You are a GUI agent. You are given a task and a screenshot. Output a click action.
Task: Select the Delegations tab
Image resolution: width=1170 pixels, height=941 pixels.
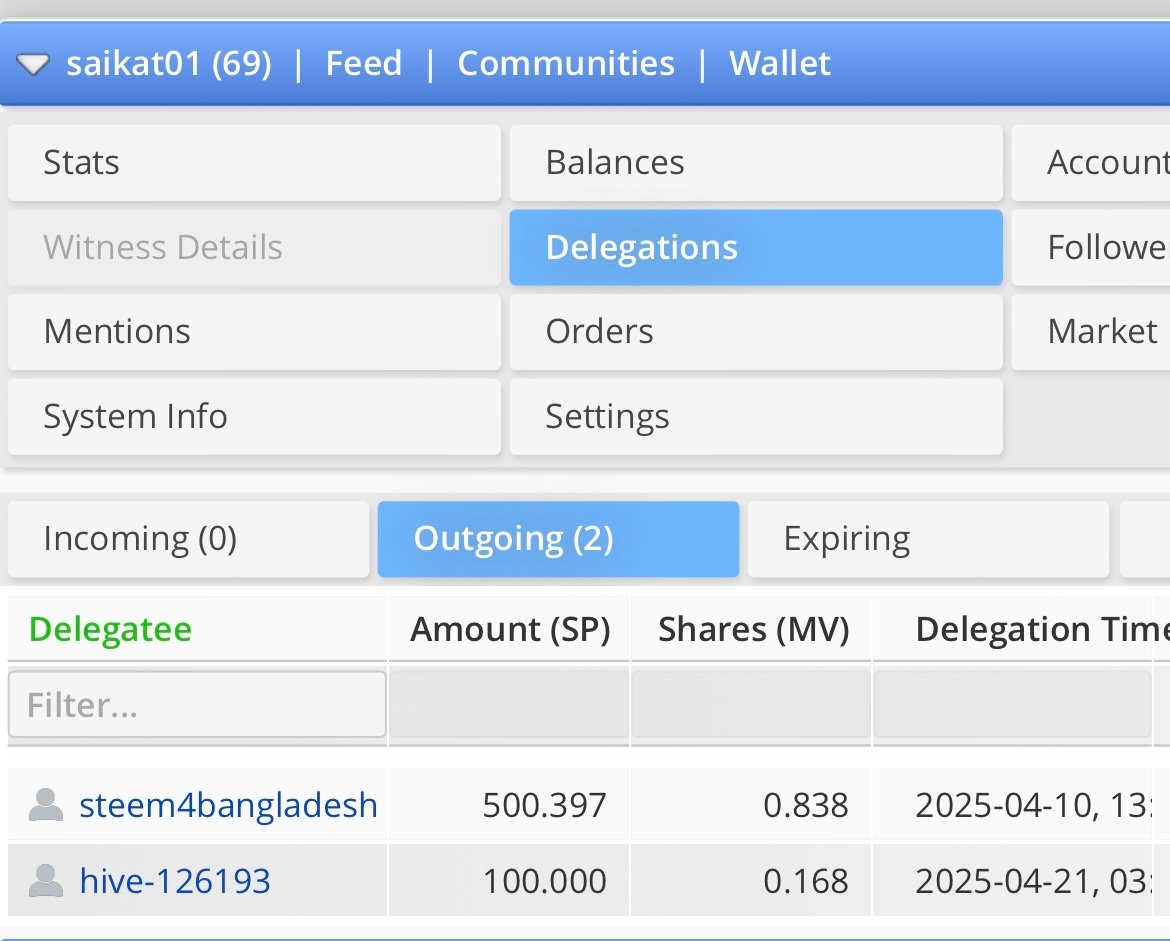tap(756, 247)
